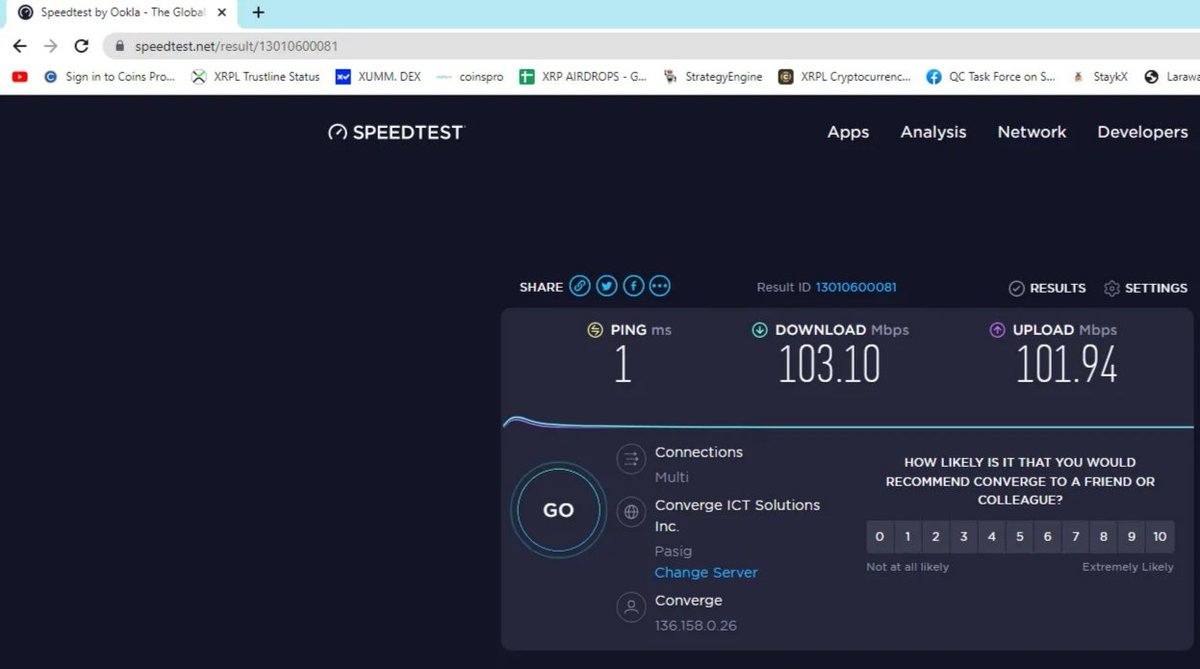This screenshot has width=1200, height=669.
Task: Click Converge ICT Solutions Inc. text
Action: pyautogui.click(x=737, y=515)
